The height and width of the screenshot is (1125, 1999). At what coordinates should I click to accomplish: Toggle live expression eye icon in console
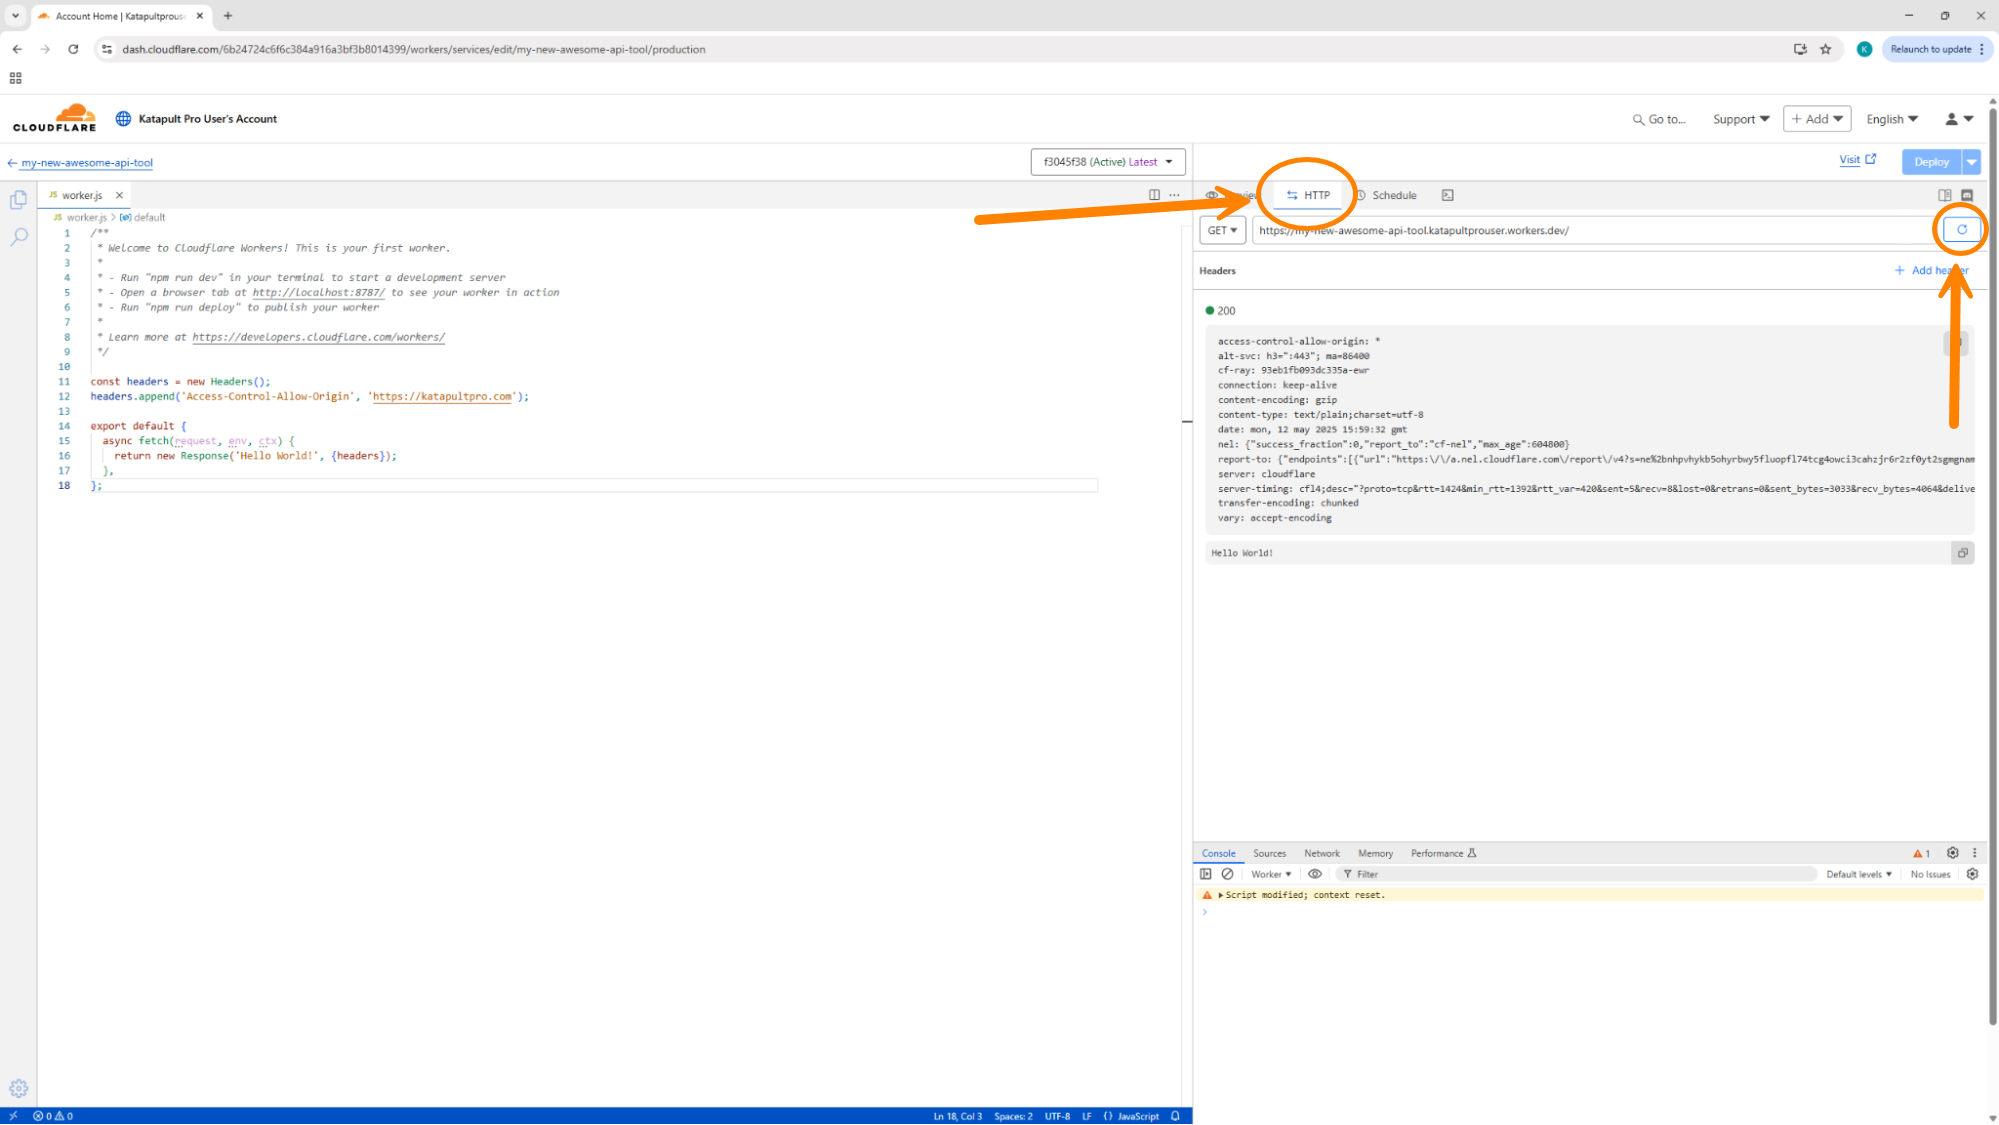pos(1315,874)
